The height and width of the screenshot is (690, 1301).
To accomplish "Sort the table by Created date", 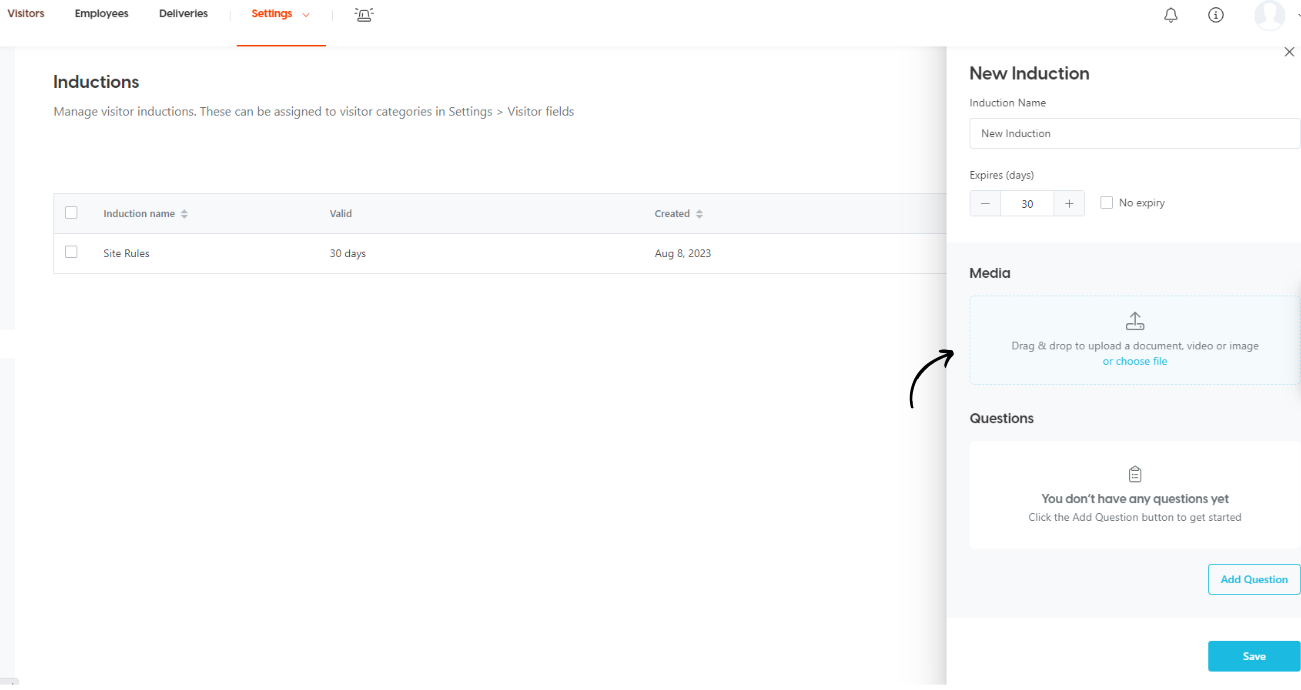I will point(700,213).
